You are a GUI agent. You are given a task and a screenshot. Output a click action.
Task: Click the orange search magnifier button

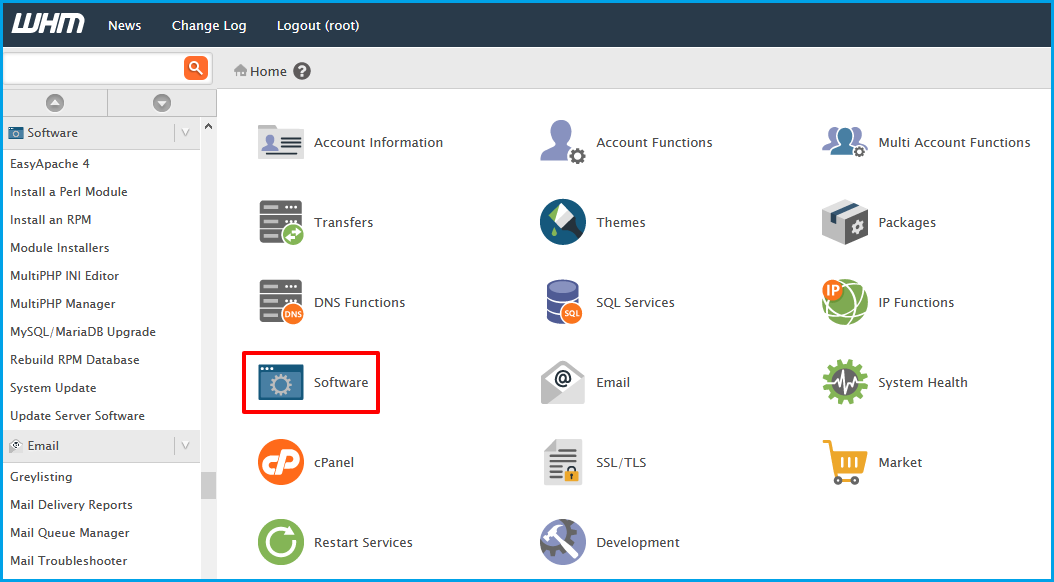(195, 68)
